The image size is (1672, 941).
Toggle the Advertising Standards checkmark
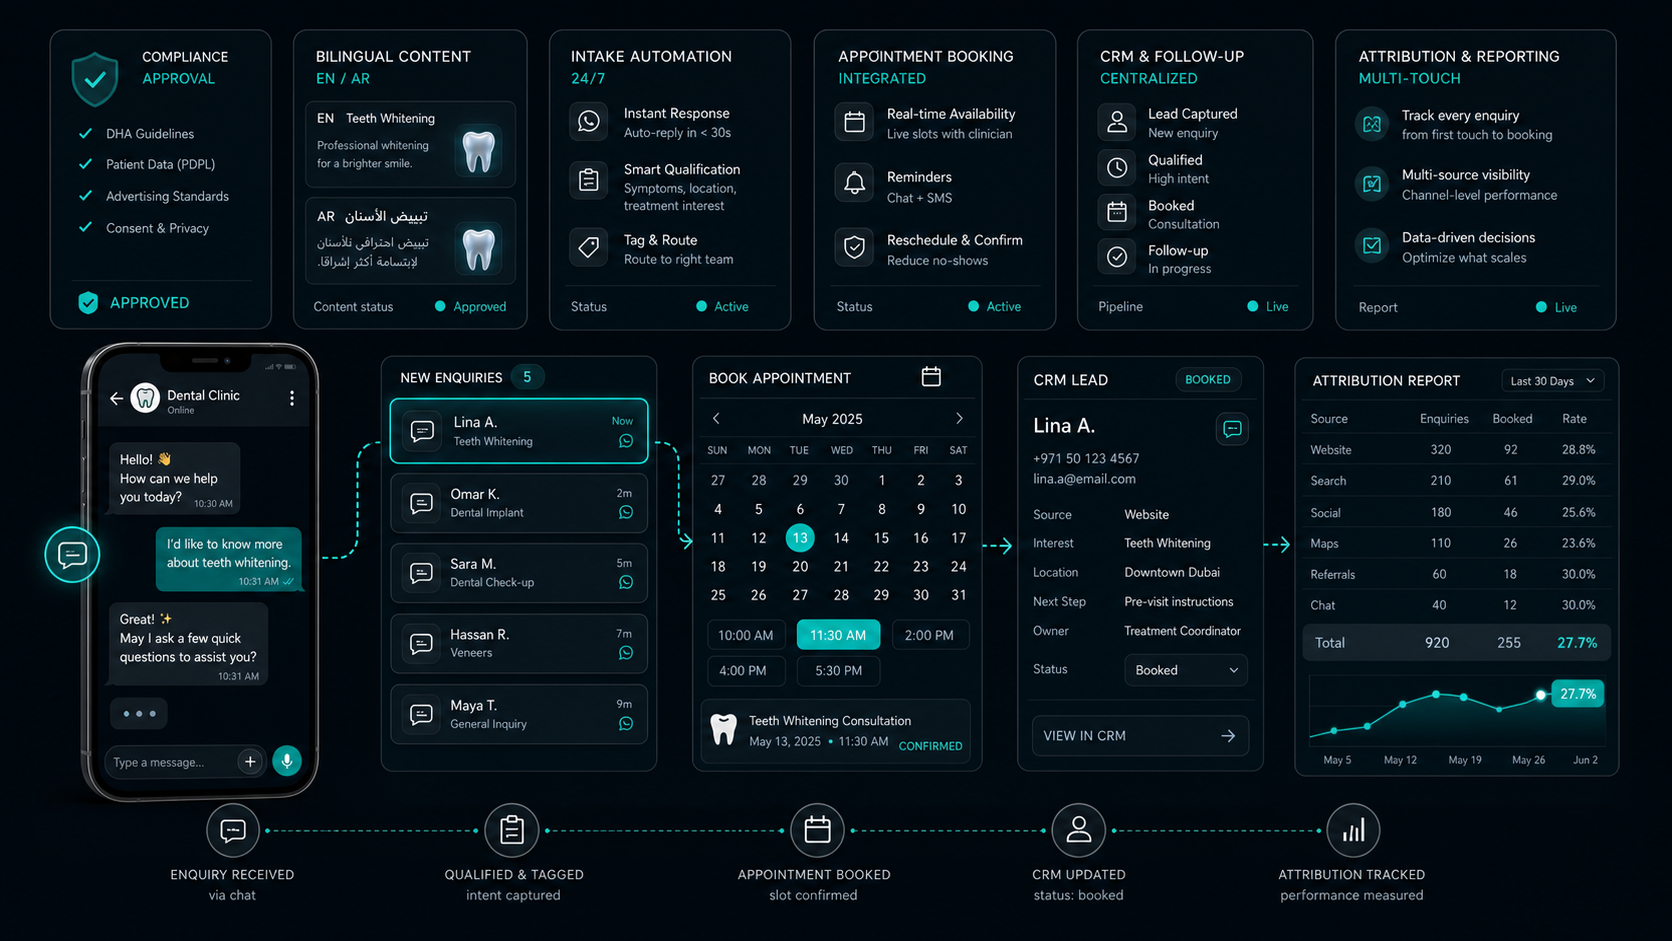pos(86,196)
